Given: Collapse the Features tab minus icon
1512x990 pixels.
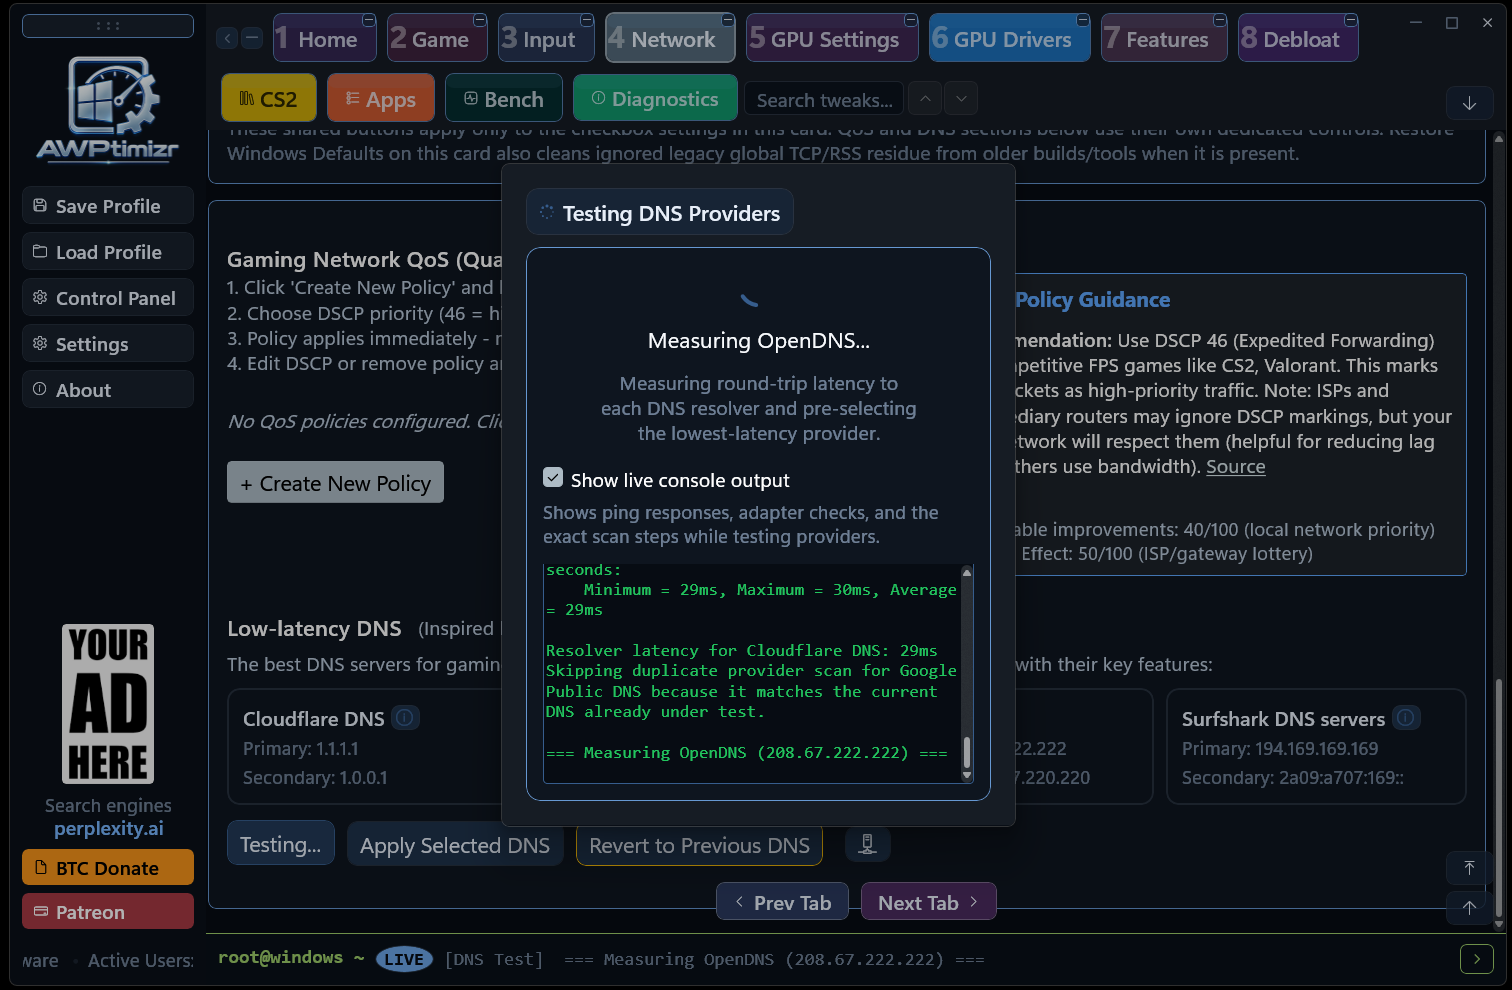Looking at the screenshot, I should (x=1219, y=20).
